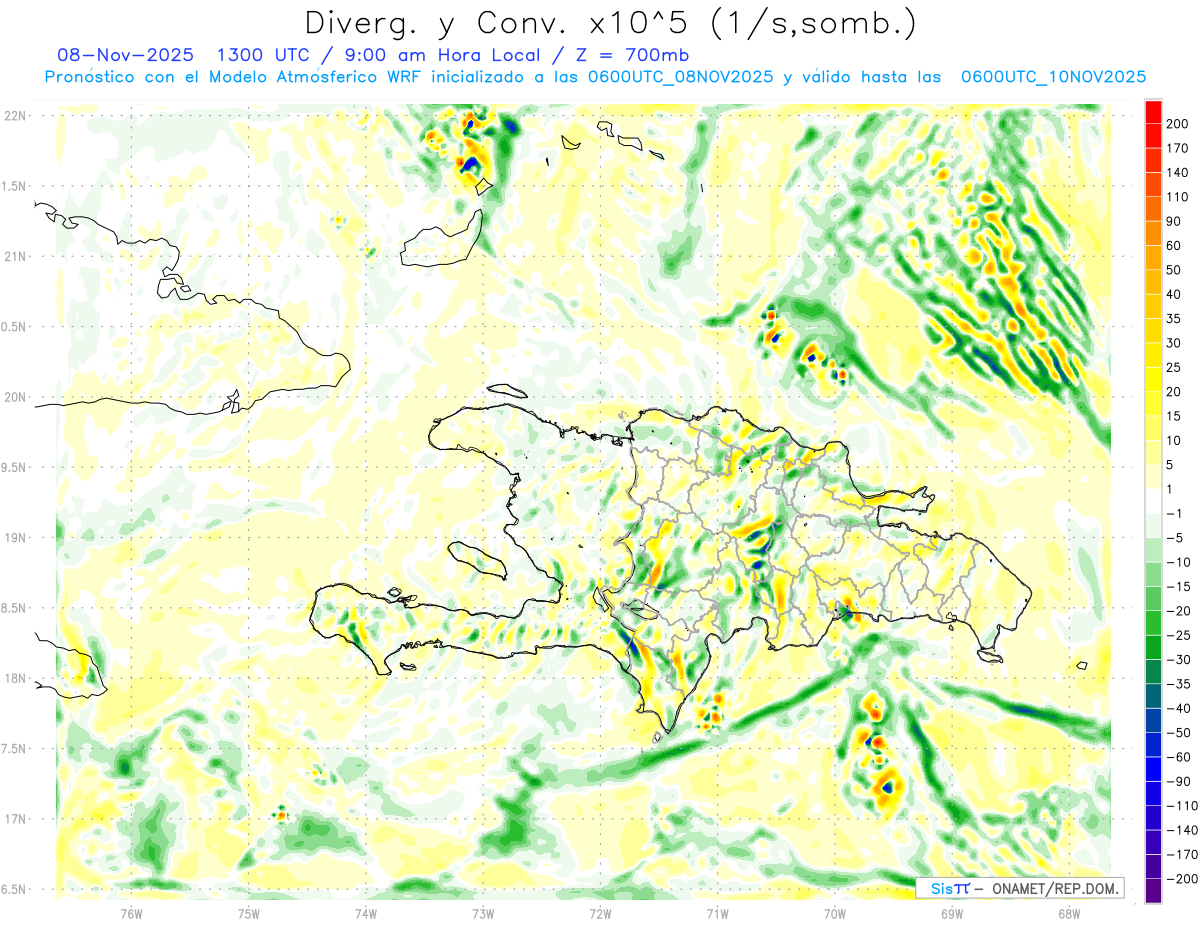Click the dark purple bottom color scale segment
The image size is (1200, 927).
1153,891
